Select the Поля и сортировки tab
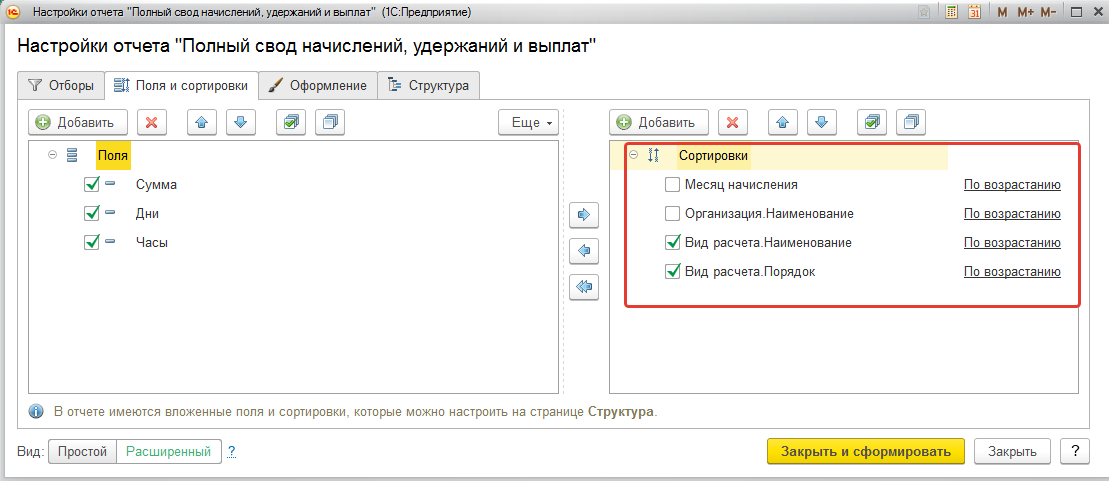This screenshot has width=1109, height=481. (x=181, y=86)
